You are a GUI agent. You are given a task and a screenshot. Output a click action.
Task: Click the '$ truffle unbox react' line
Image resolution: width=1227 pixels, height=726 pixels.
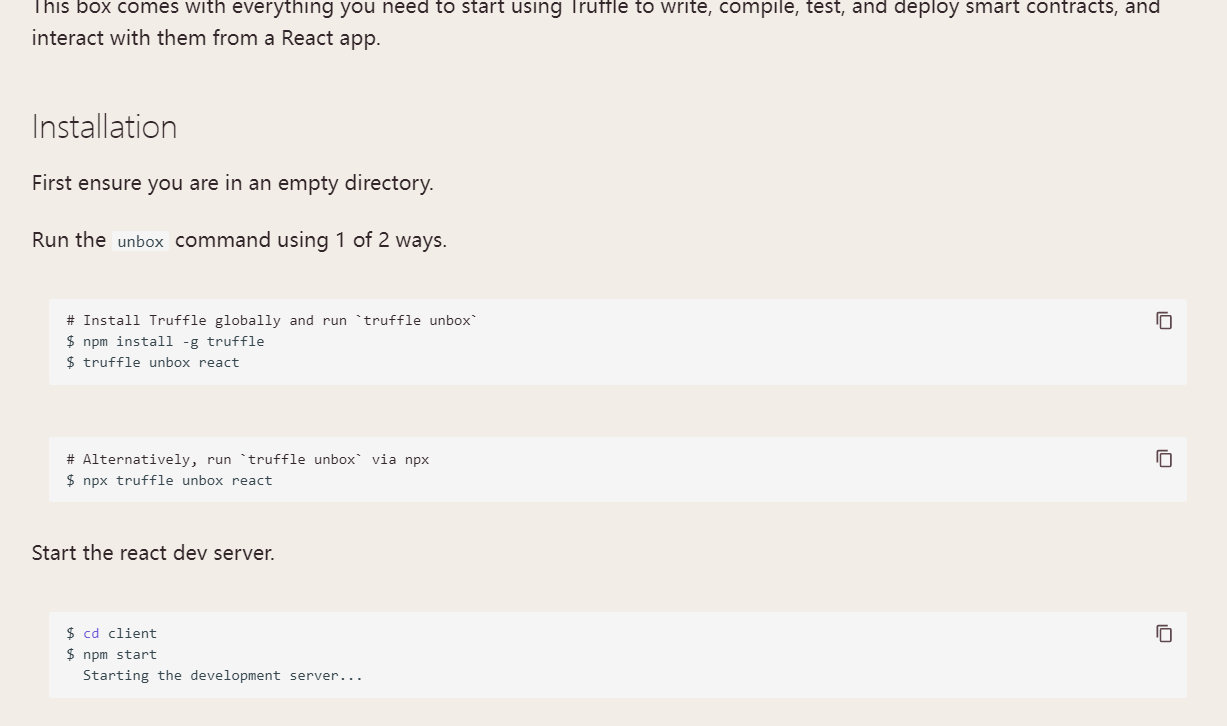pyautogui.click(x=153, y=362)
